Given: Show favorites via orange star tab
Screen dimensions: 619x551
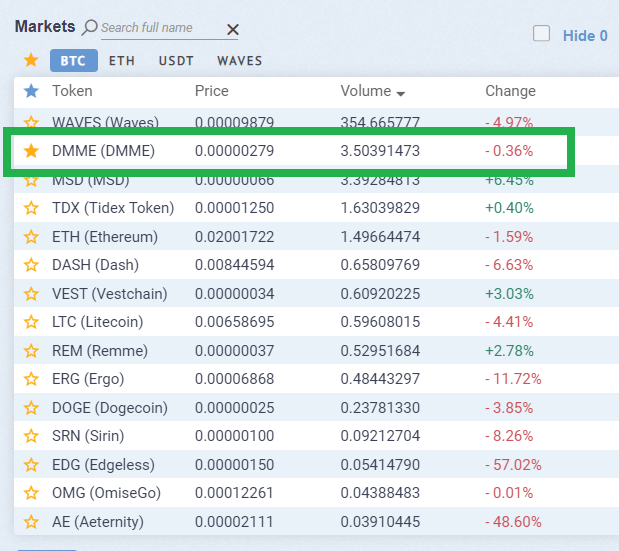Looking at the screenshot, I should pyautogui.click(x=31, y=60).
